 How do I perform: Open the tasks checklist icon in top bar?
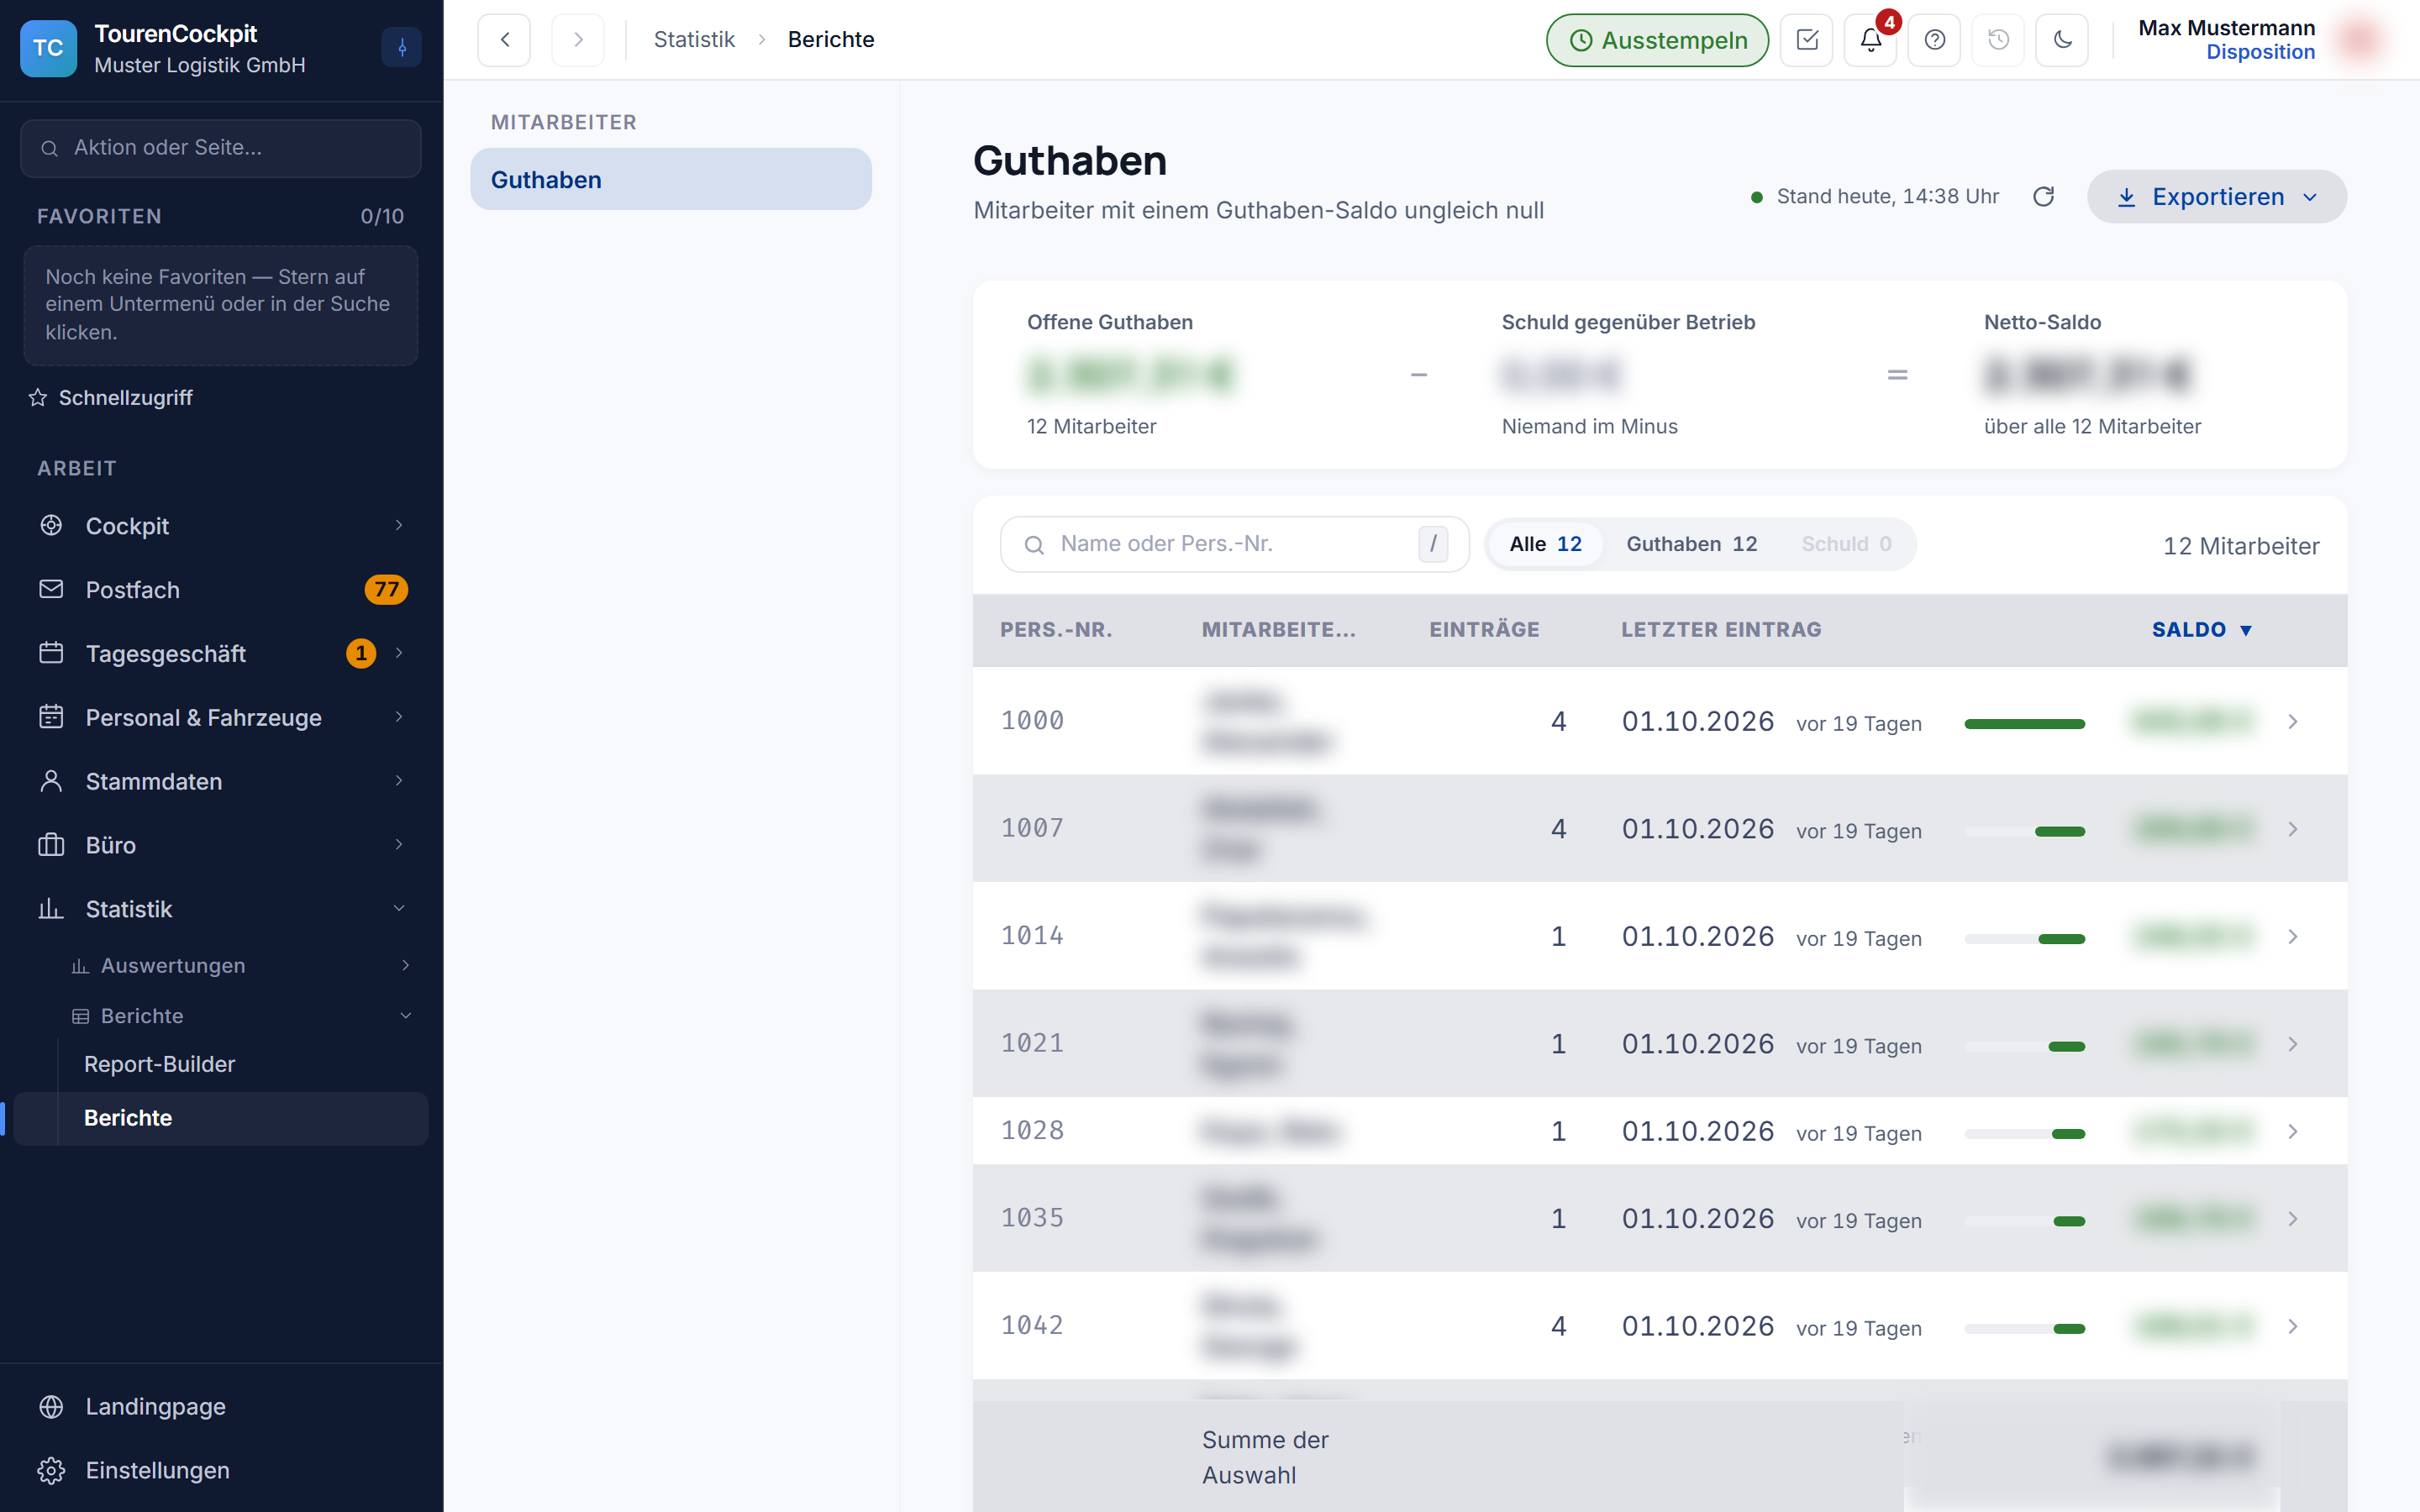(x=1807, y=40)
